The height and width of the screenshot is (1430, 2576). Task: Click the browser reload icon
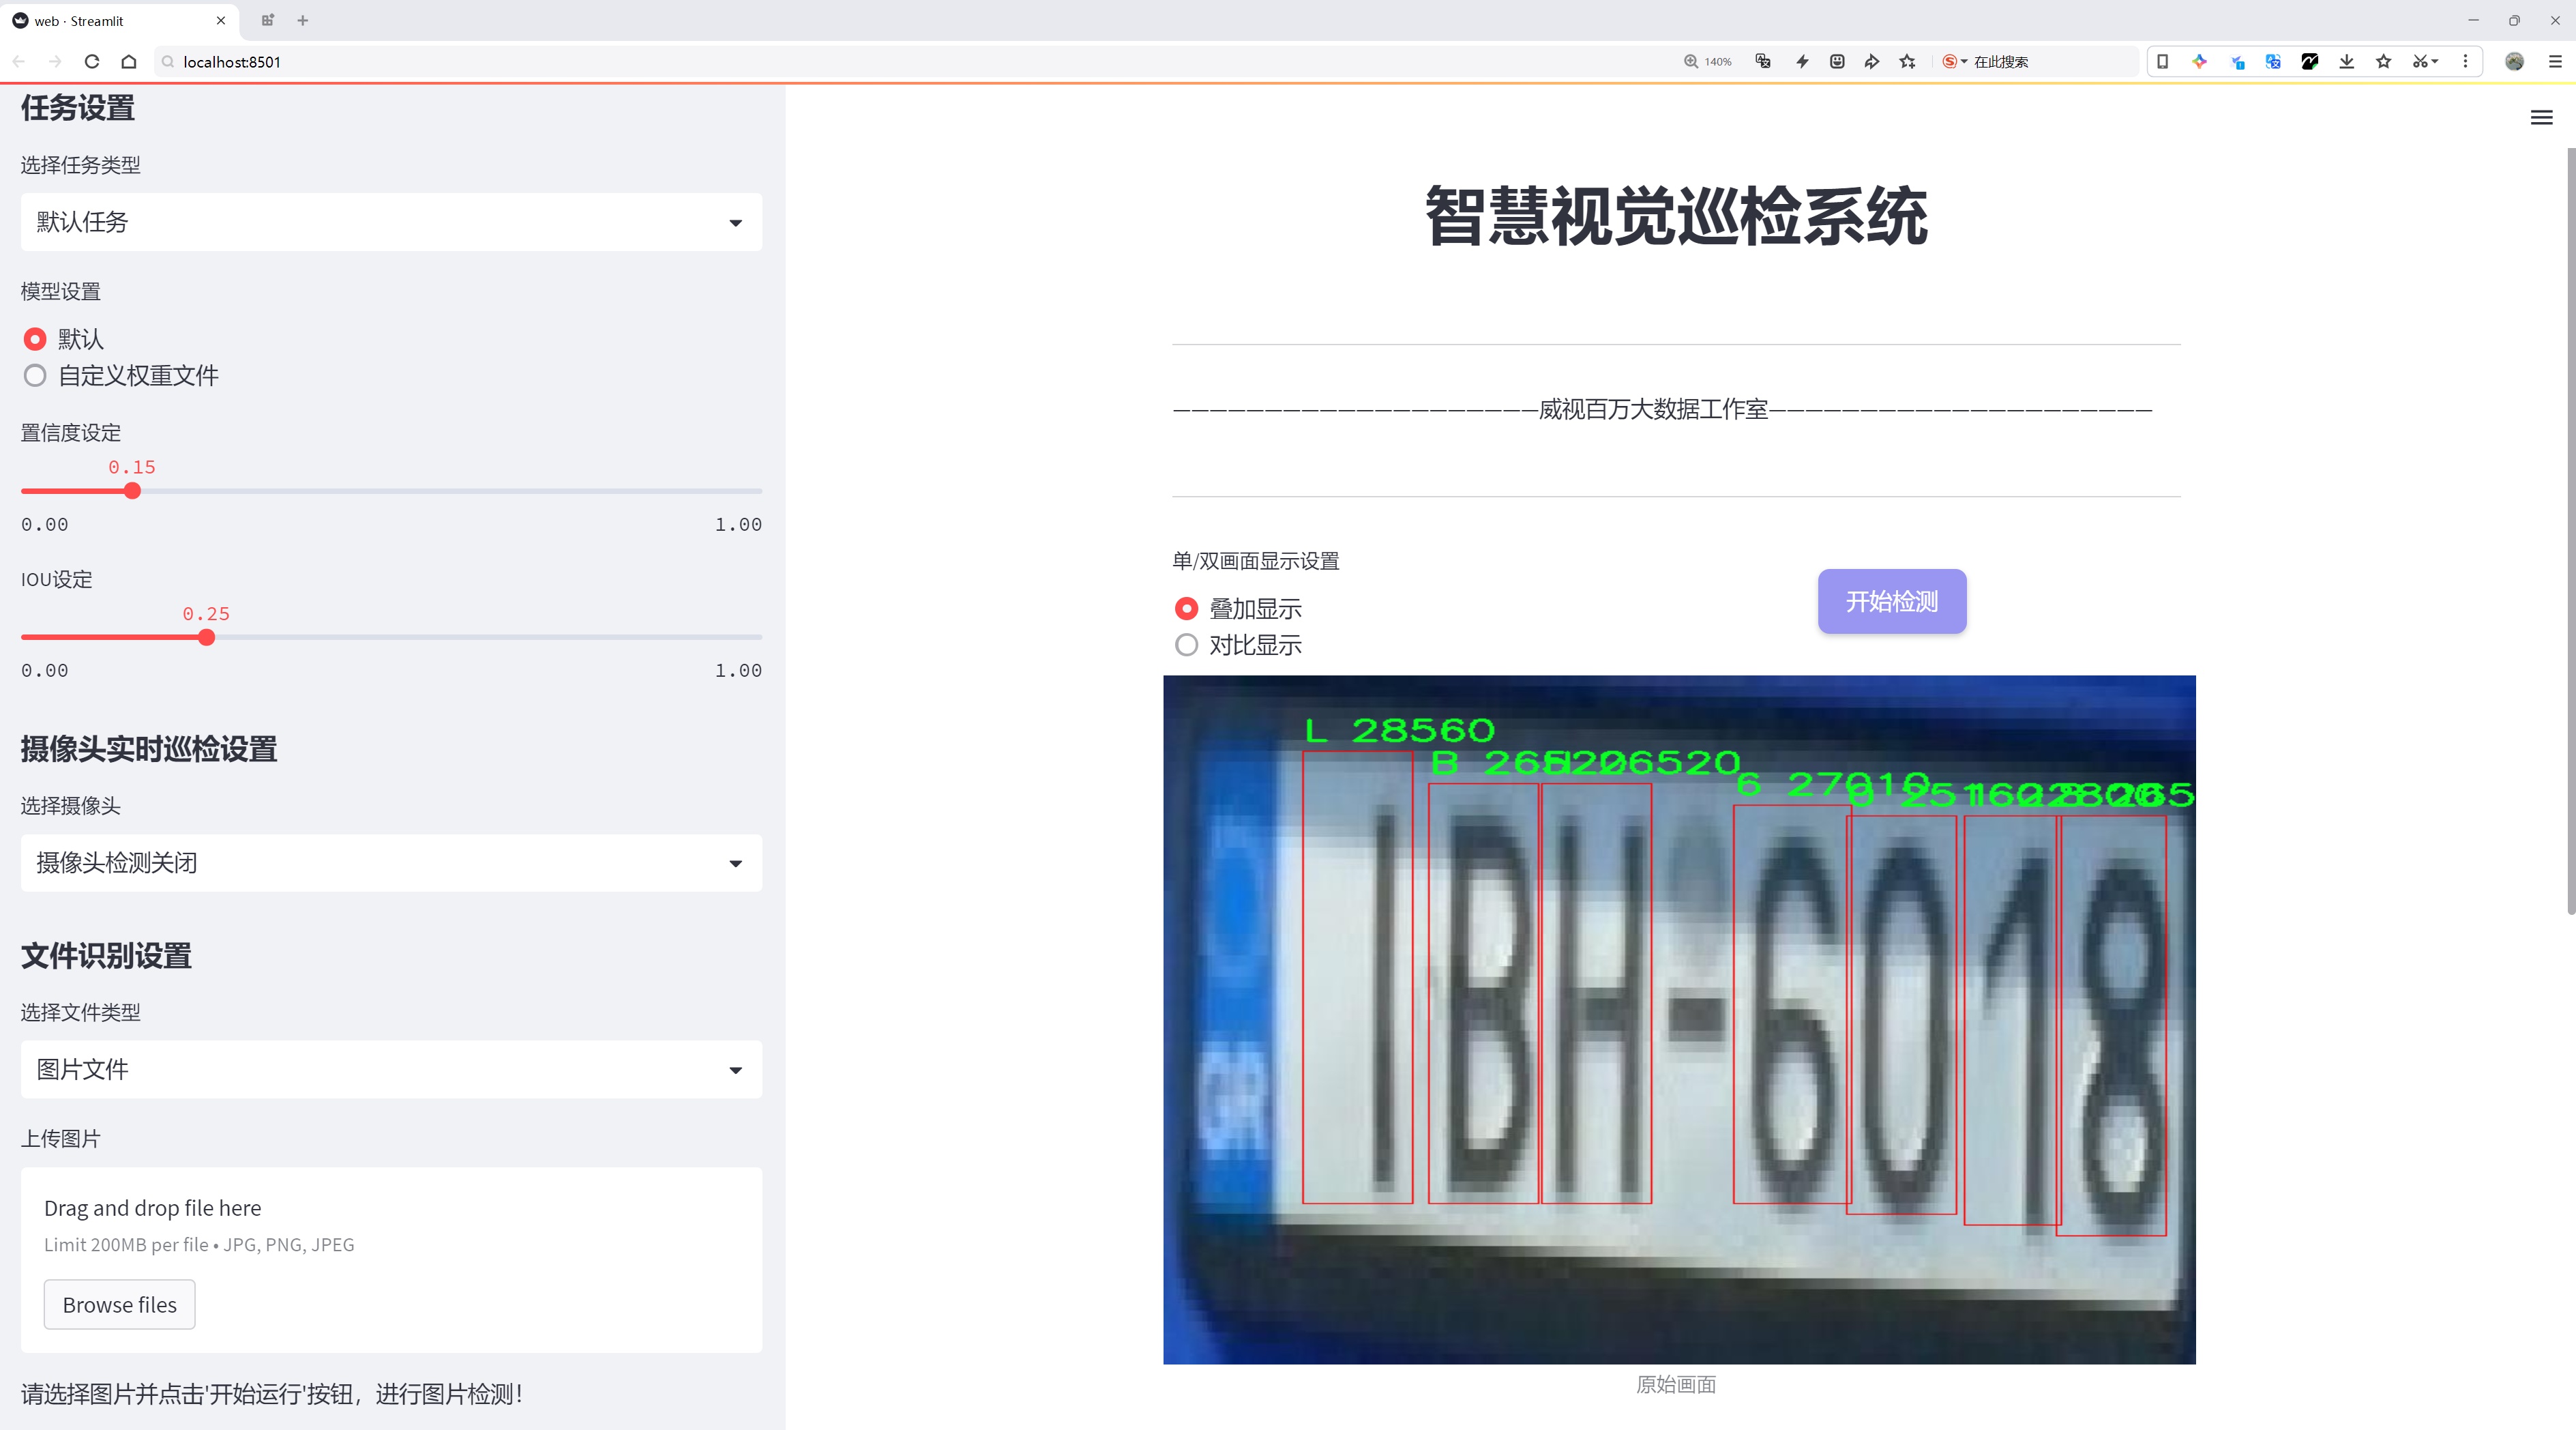[x=92, y=62]
